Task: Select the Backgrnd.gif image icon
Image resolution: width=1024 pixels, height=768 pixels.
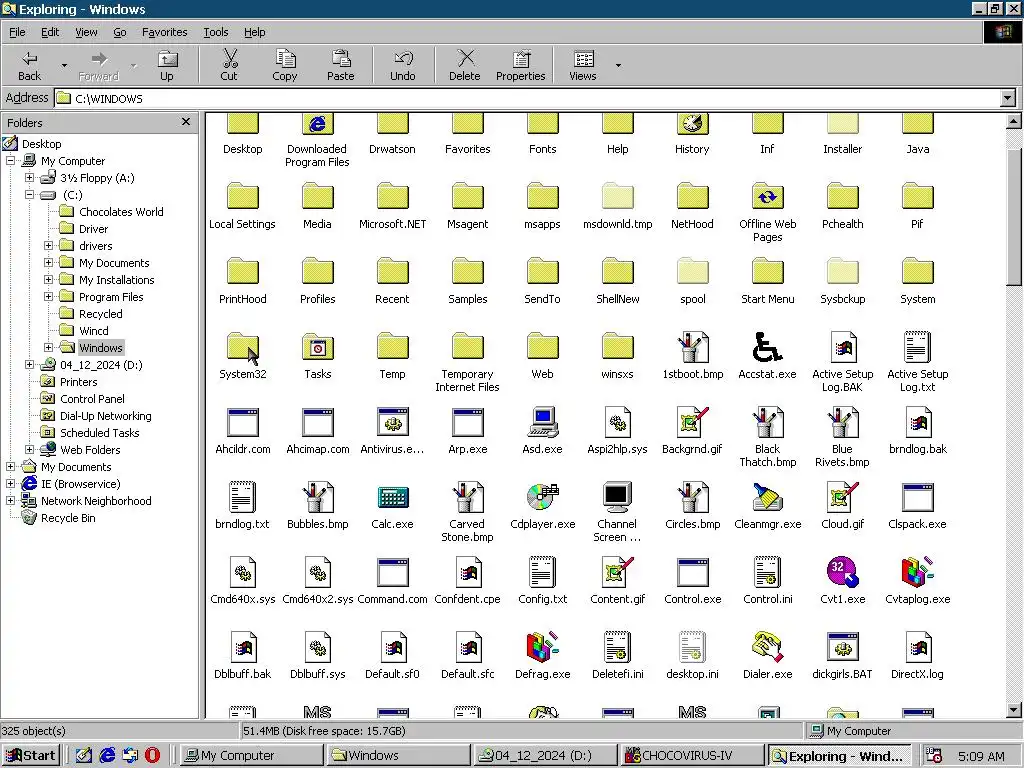Action: coord(692,423)
